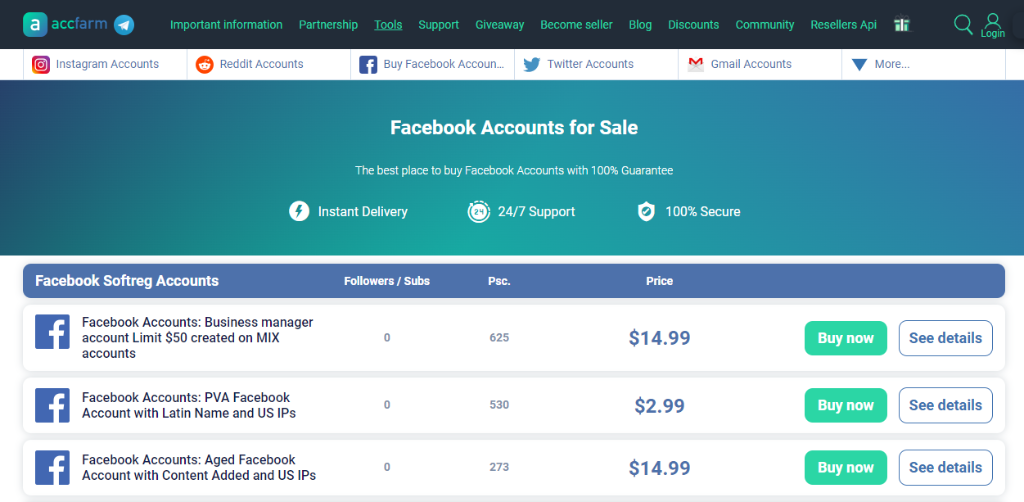
Task: Click the Facebook Accounts for Sale heading
Action: coord(514,127)
